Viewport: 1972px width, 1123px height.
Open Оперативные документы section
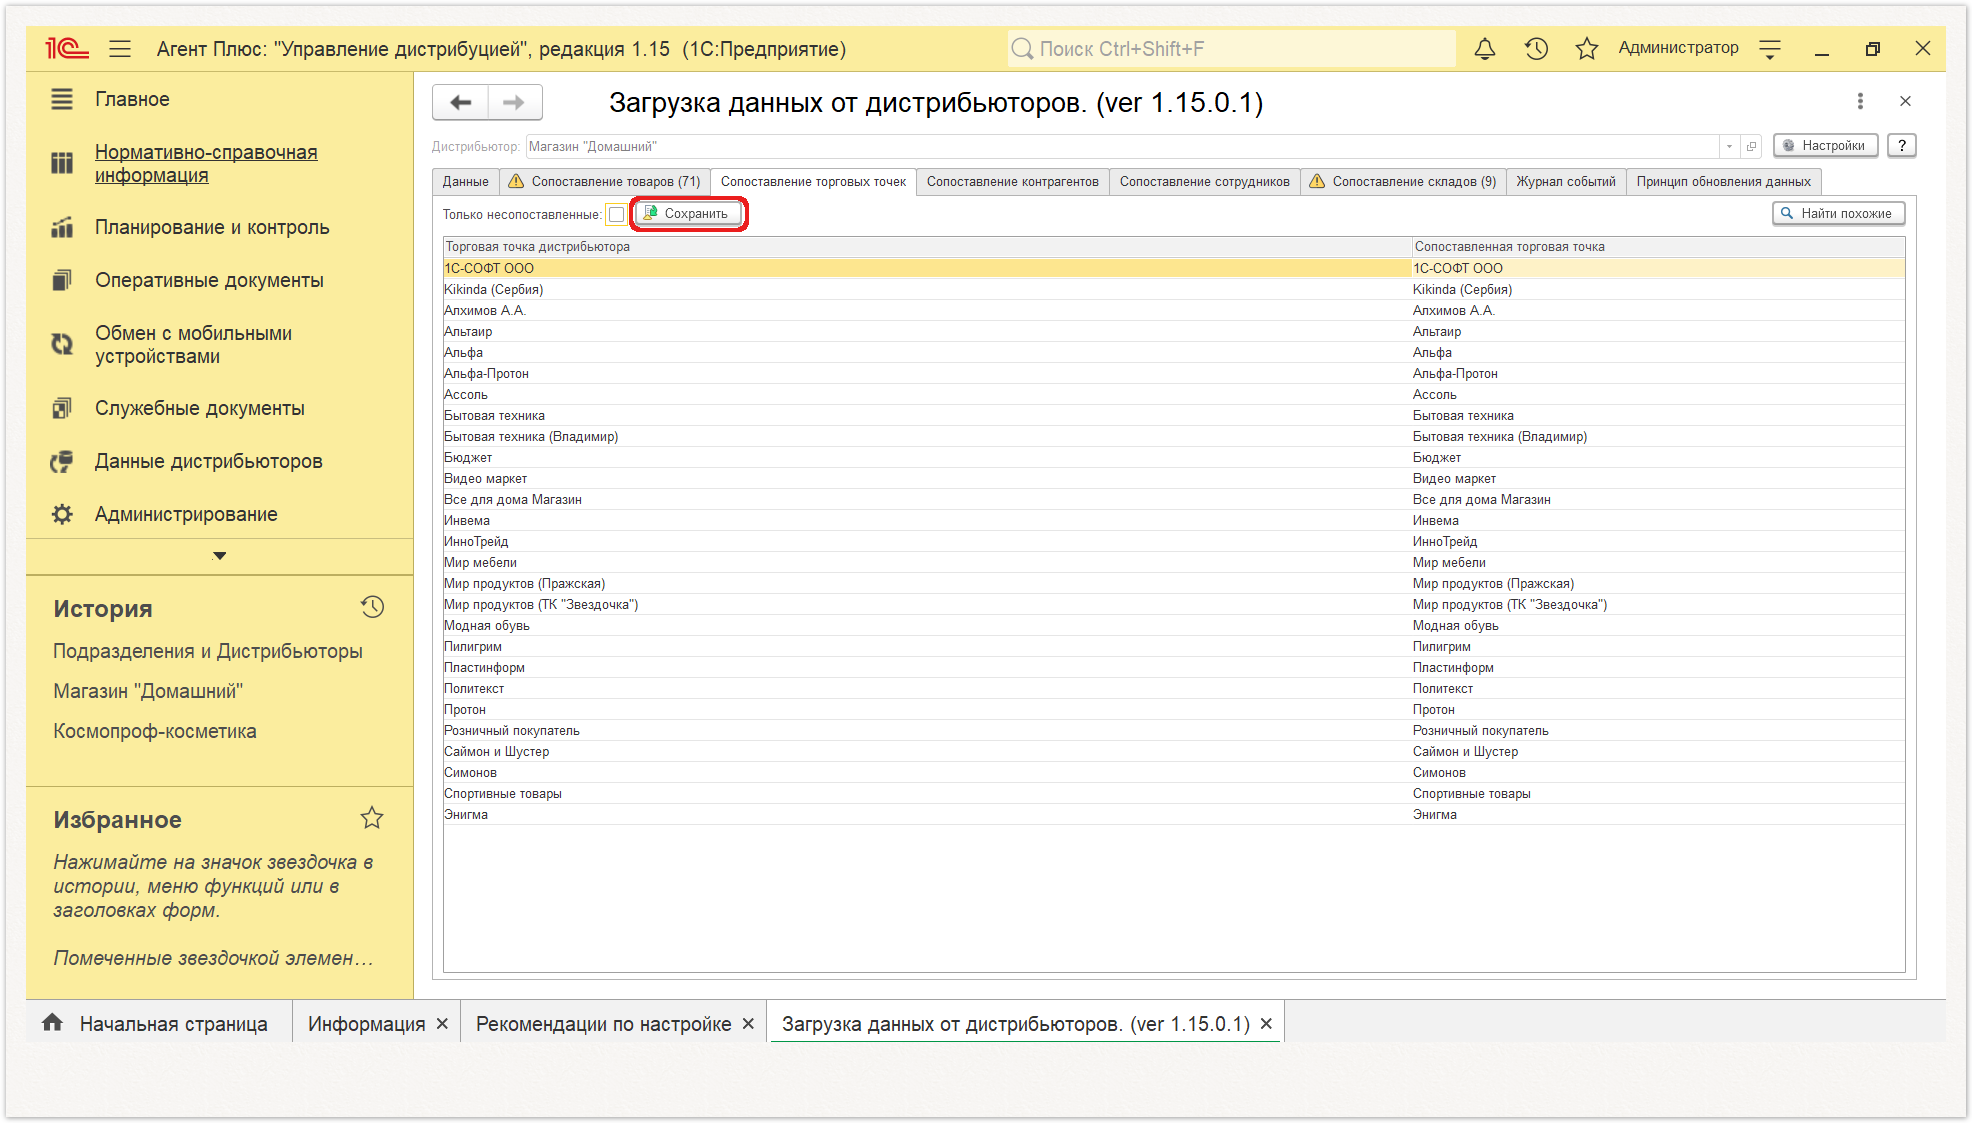209,280
